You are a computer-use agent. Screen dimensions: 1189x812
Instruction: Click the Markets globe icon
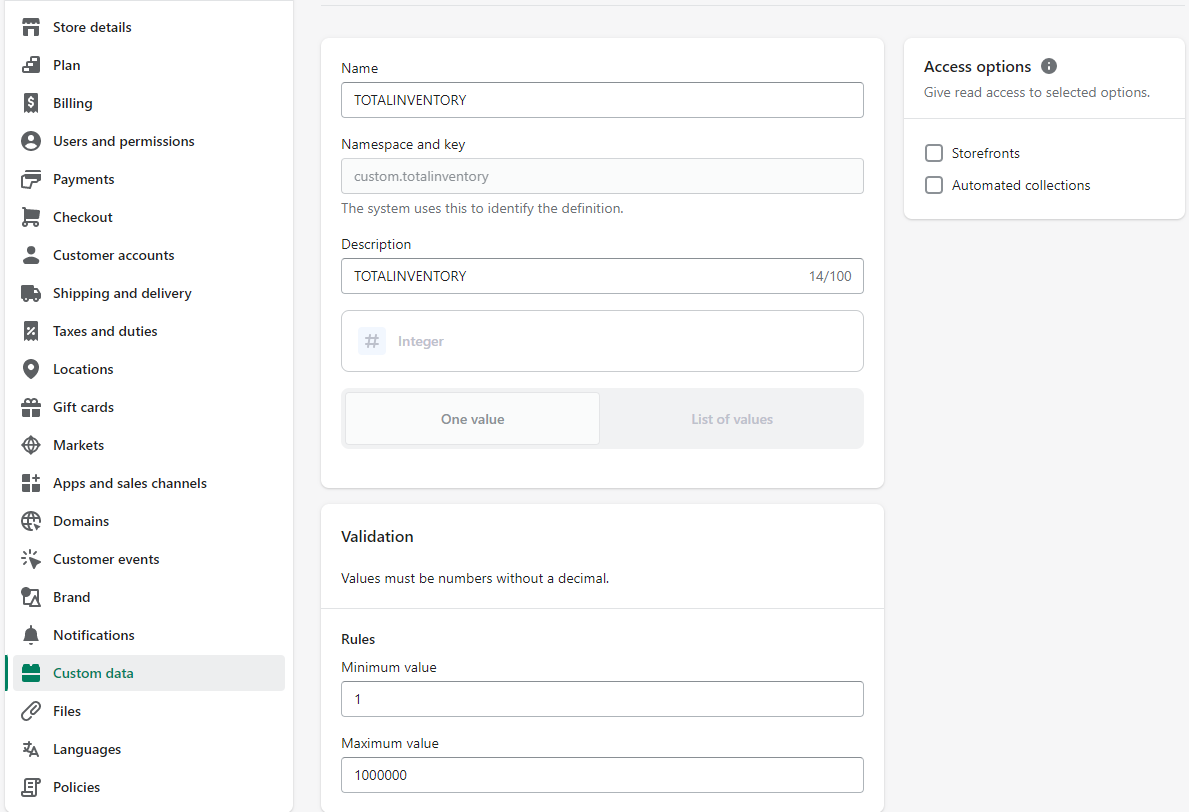pyautogui.click(x=31, y=445)
